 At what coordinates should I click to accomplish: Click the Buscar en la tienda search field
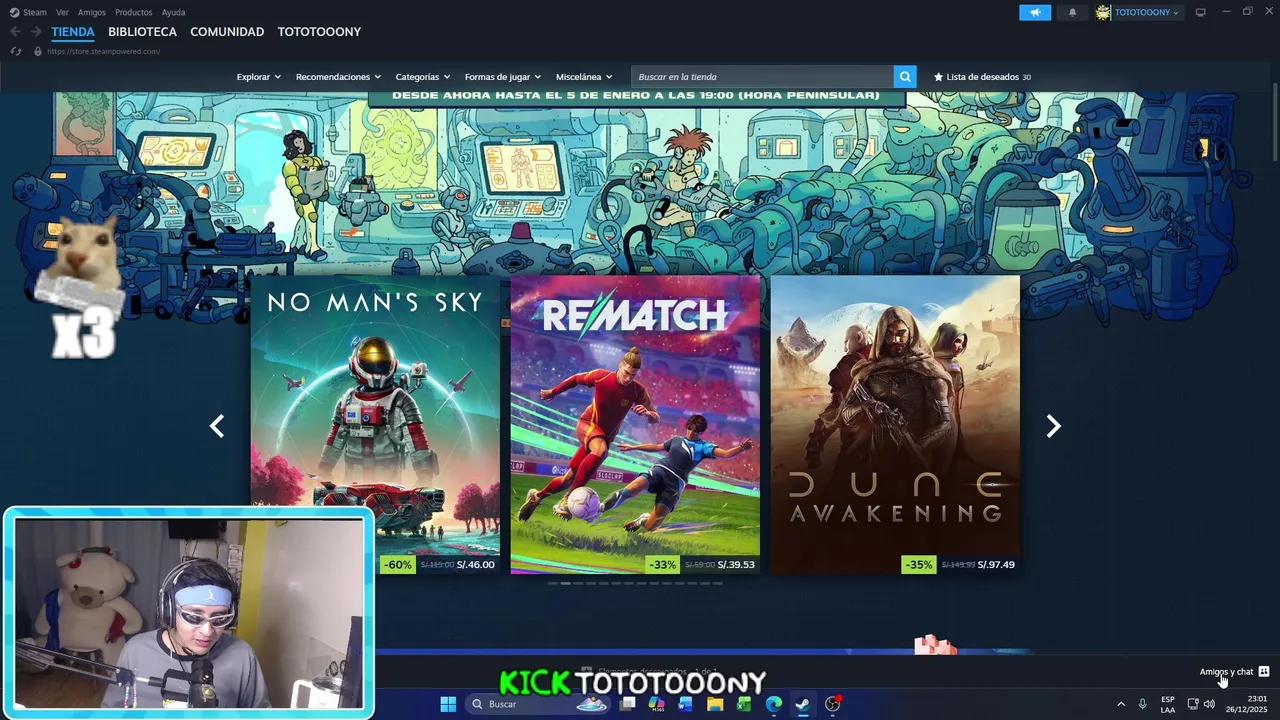coord(762,77)
